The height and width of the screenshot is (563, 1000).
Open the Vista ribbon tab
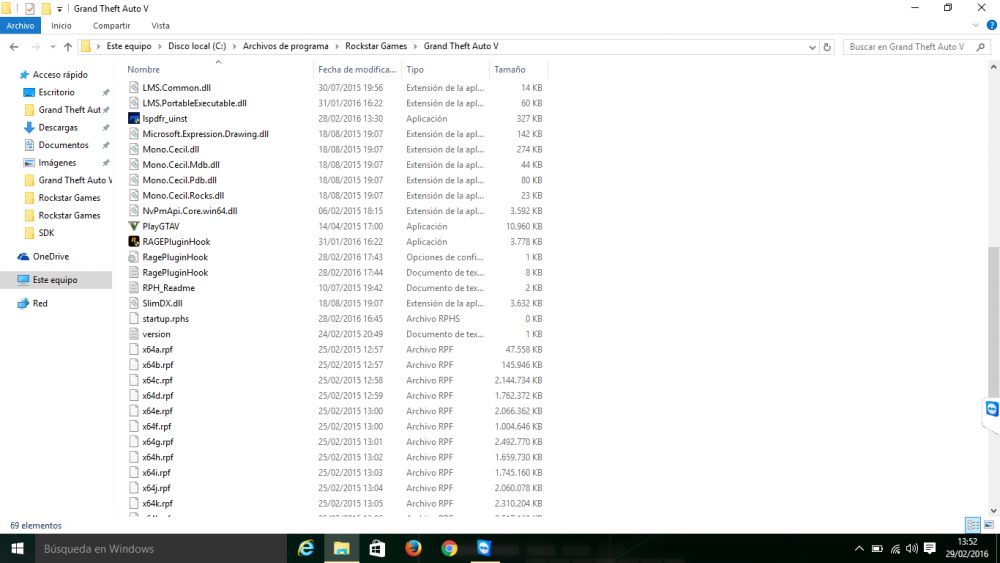[x=160, y=26]
